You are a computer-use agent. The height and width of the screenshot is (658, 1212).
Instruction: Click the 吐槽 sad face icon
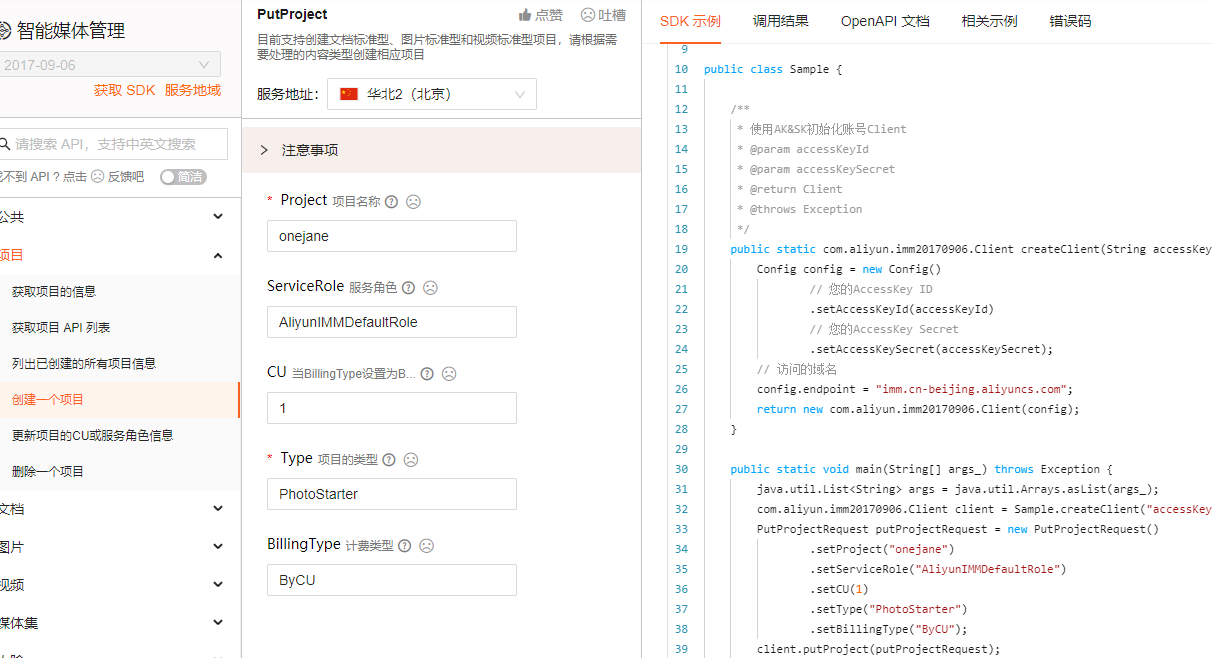(x=589, y=15)
